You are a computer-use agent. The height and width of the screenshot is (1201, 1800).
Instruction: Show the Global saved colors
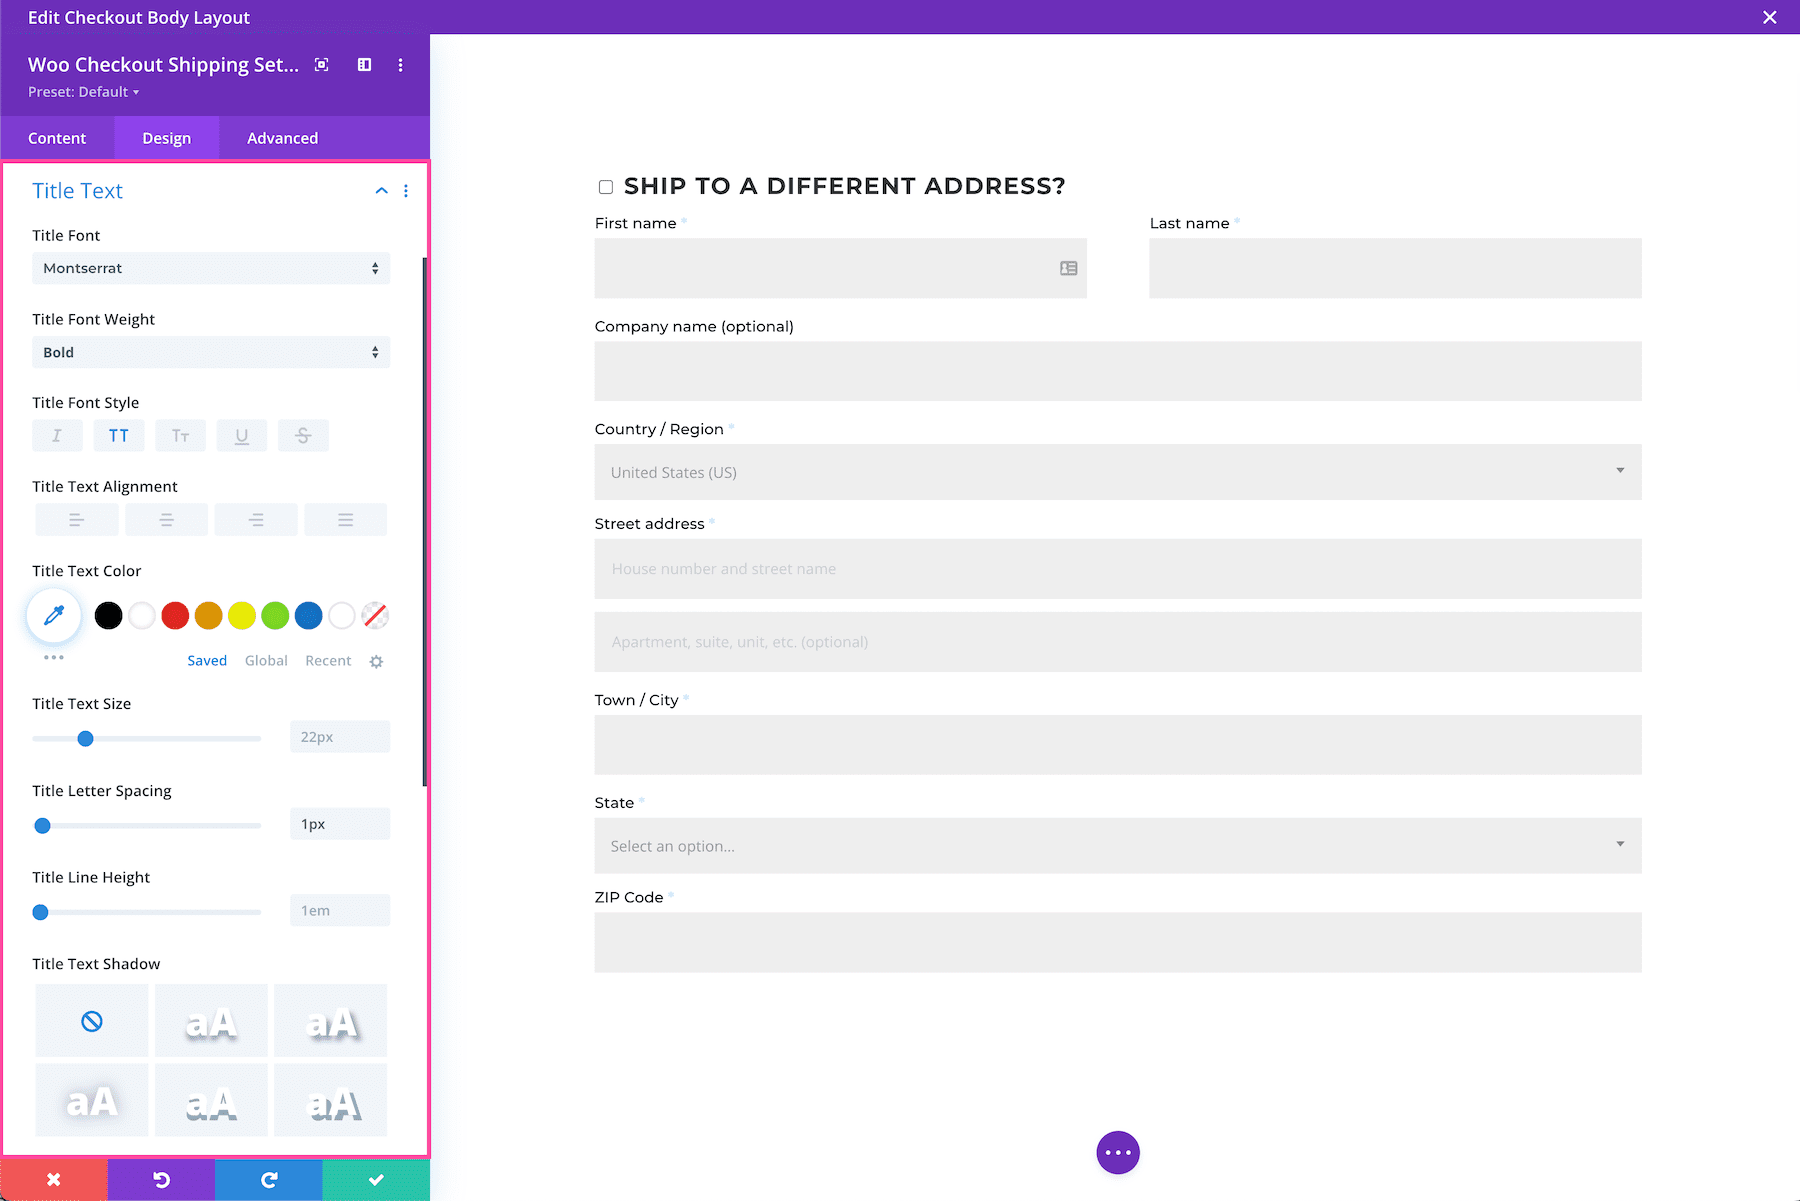(x=265, y=660)
